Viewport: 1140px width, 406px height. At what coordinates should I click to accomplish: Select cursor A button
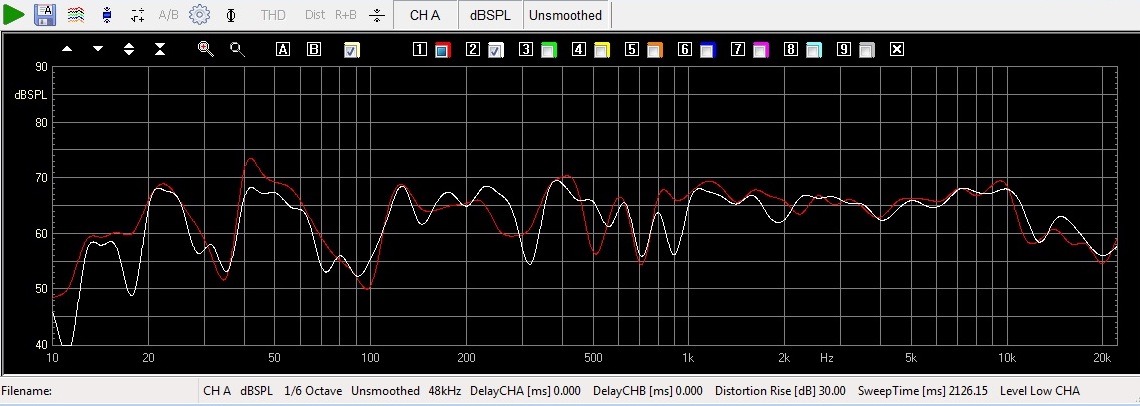coord(283,49)
